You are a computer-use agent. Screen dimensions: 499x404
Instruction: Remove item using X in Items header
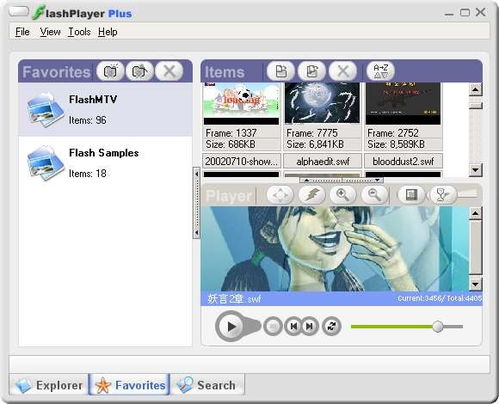coord(343,71)
